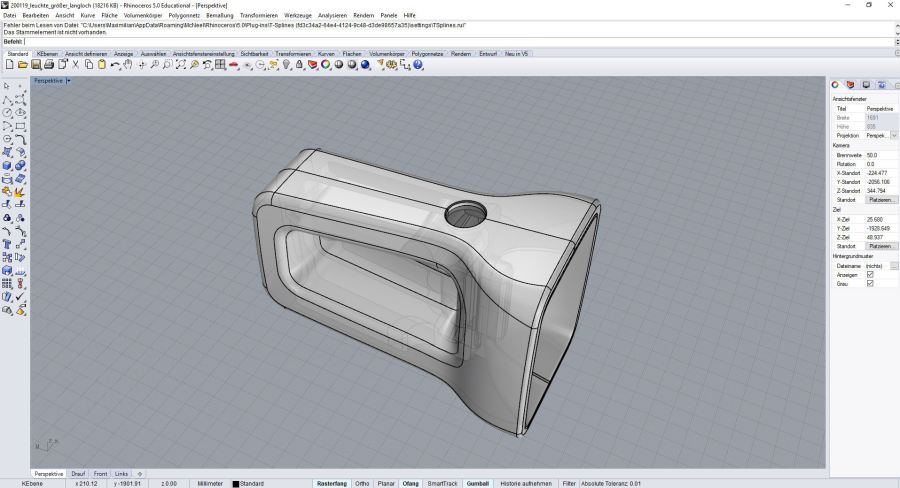900x488 pixels.
Task: Toggle Rasterfang snap in status bar
Action: [331, 483]
